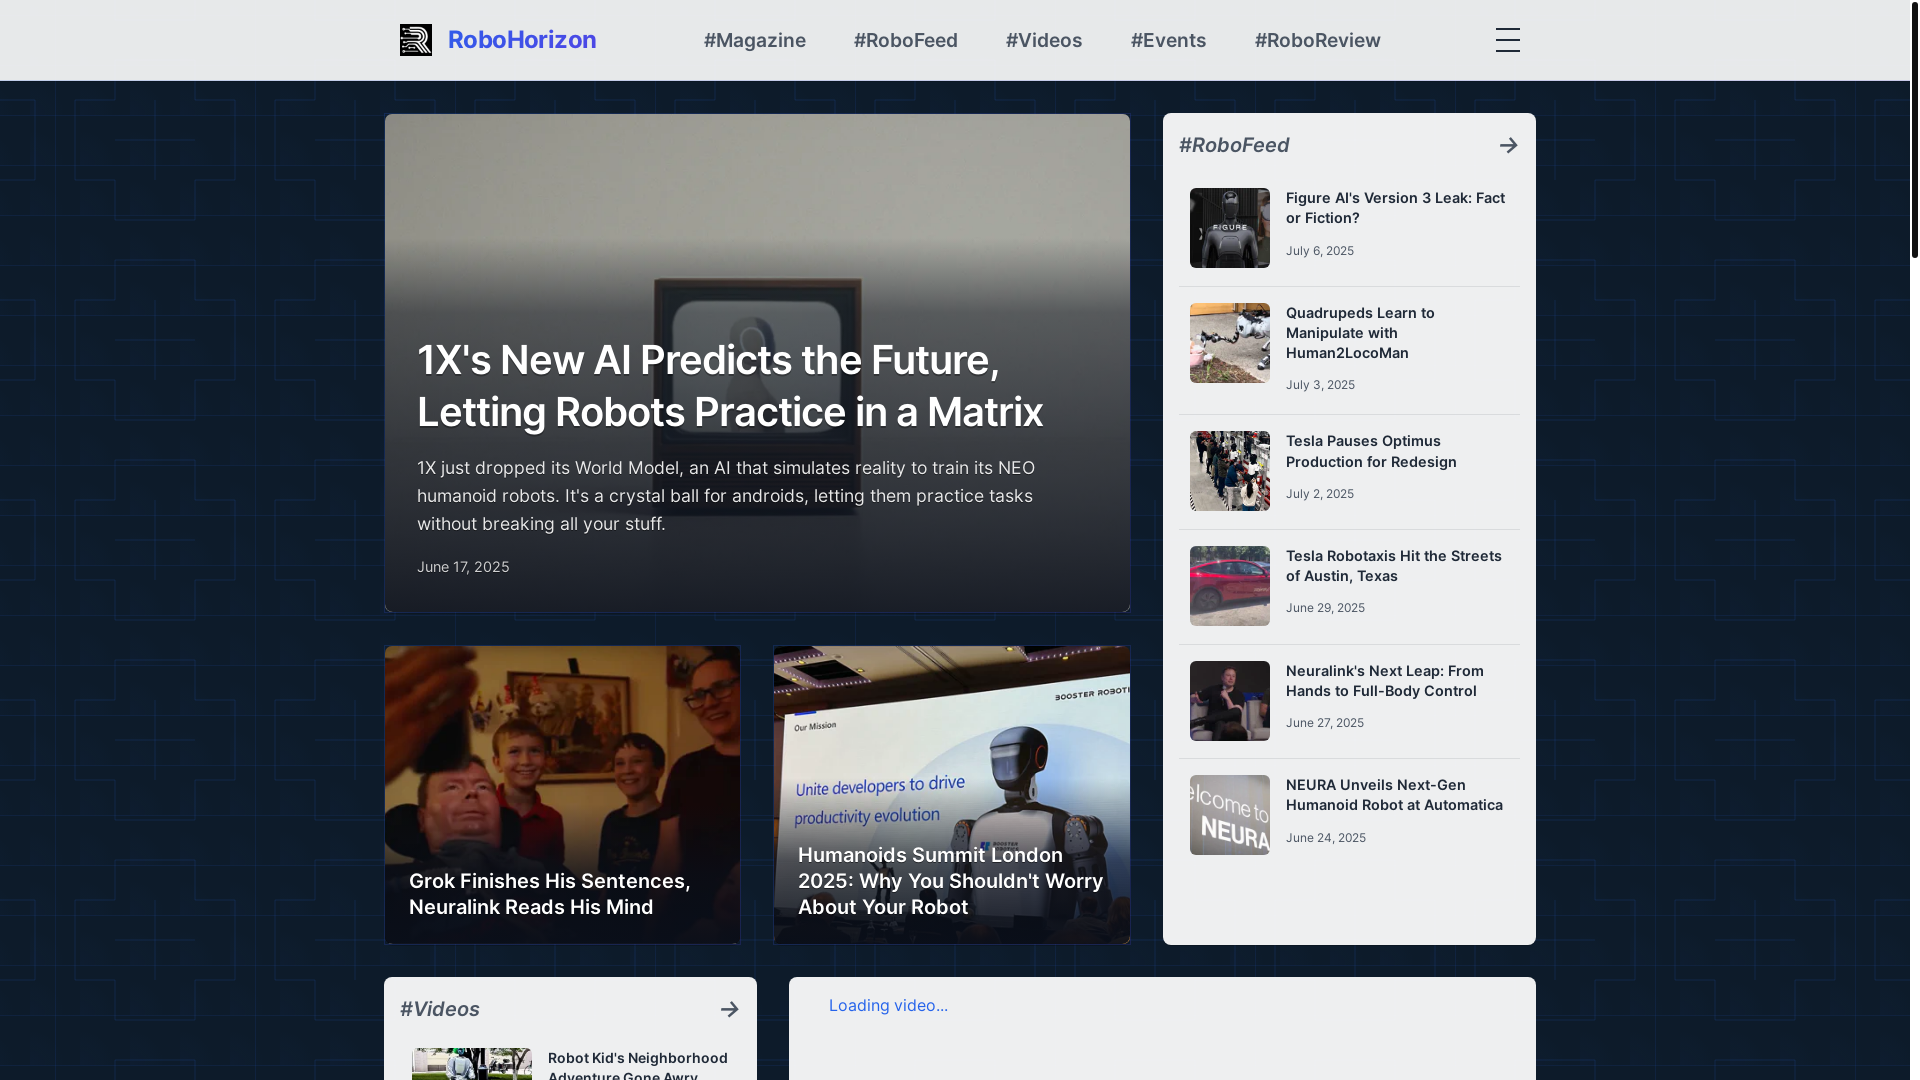This screenshot has height=1080, width=1920.
Task: Click the July 2, 2025 date
Action: click(1320, 494)
